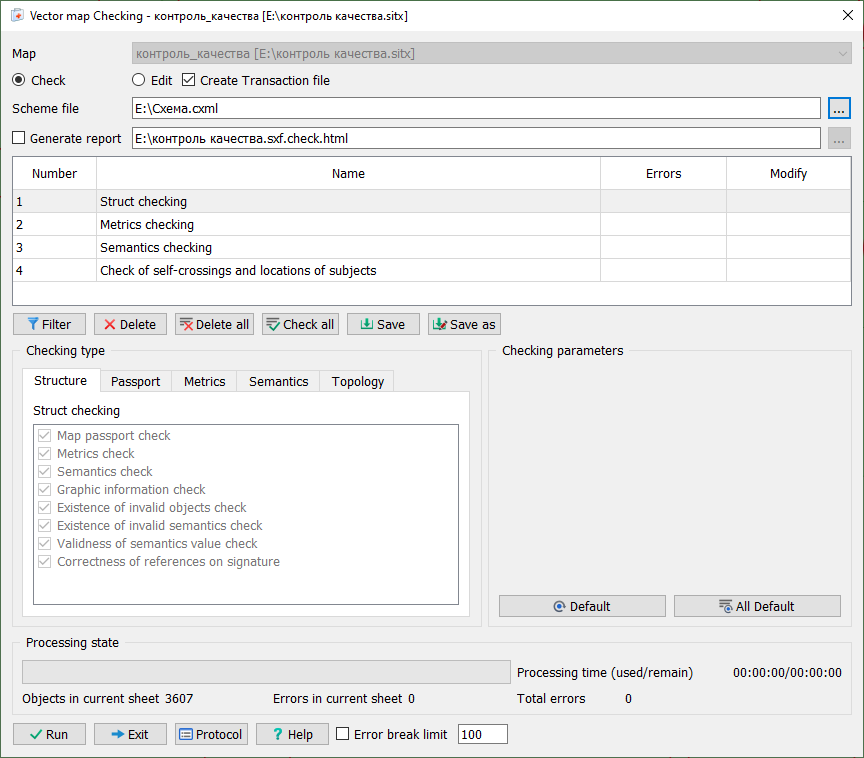Save the checking scheme
Viewport: 864px width, 758px height.
[383, 324]
